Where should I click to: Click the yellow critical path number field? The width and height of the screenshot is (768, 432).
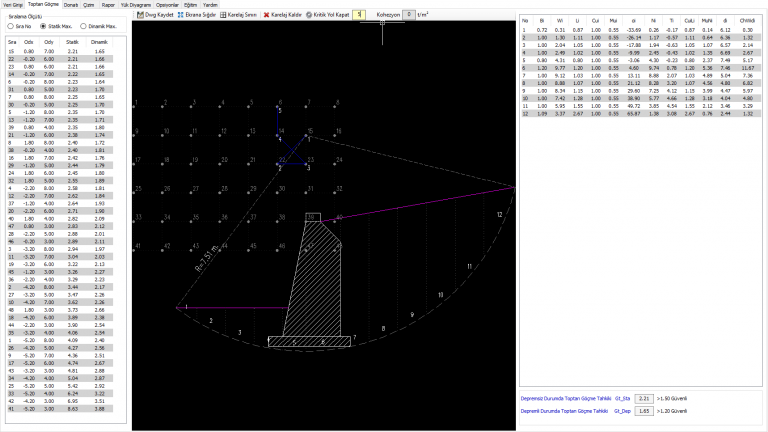pos(359,15)
